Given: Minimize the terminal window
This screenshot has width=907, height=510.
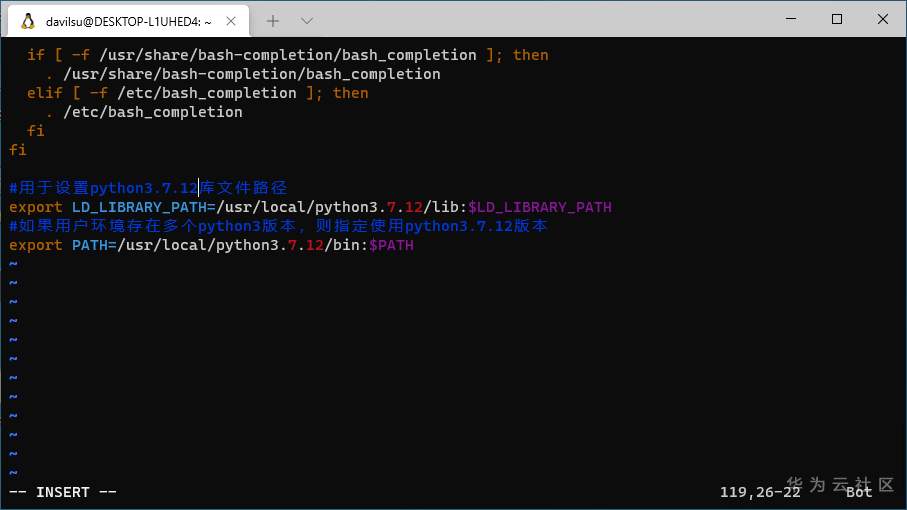Looking at the screenshot, I should pyautogui.click(x=791, y=19).
